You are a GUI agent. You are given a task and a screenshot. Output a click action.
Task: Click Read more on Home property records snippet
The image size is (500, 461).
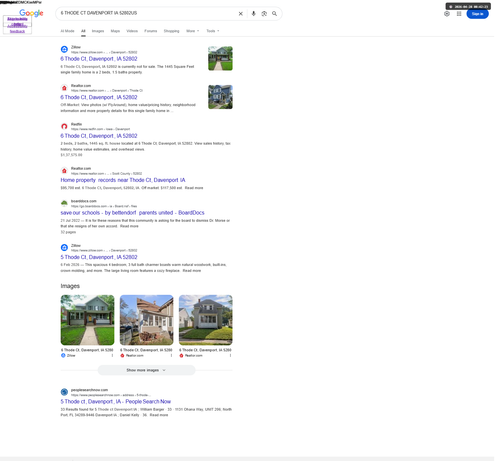tap(194, 188)
